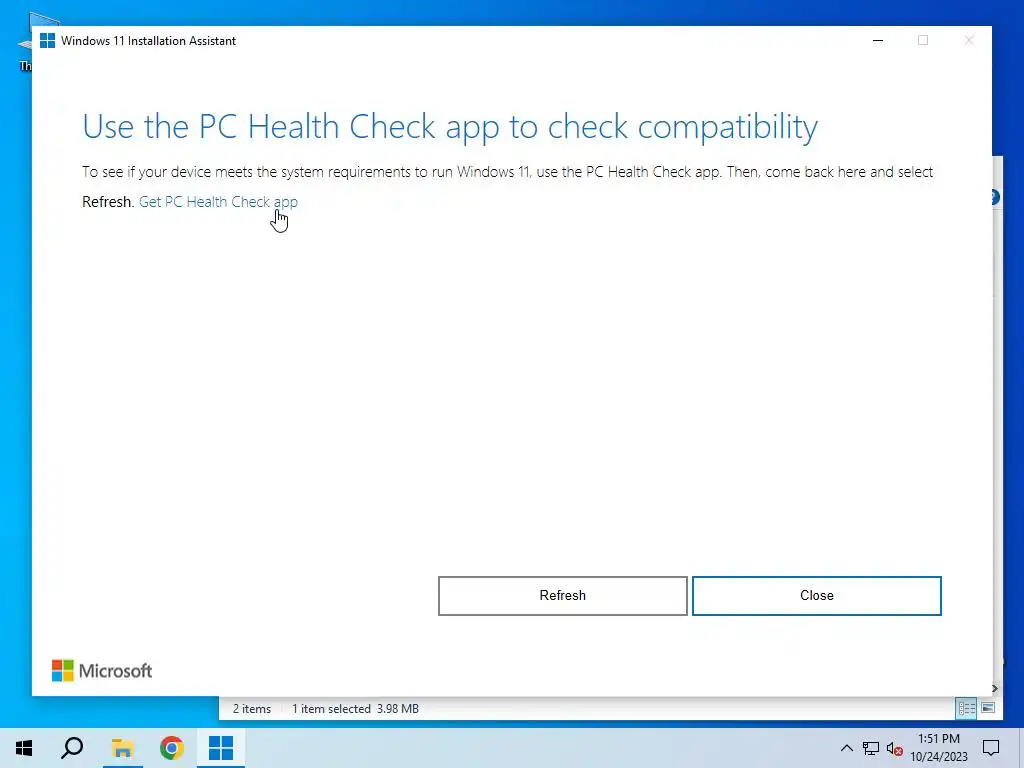Launch Google Chrome from the taskbar
The image size is (1024, 768).
tap(172, 748)
